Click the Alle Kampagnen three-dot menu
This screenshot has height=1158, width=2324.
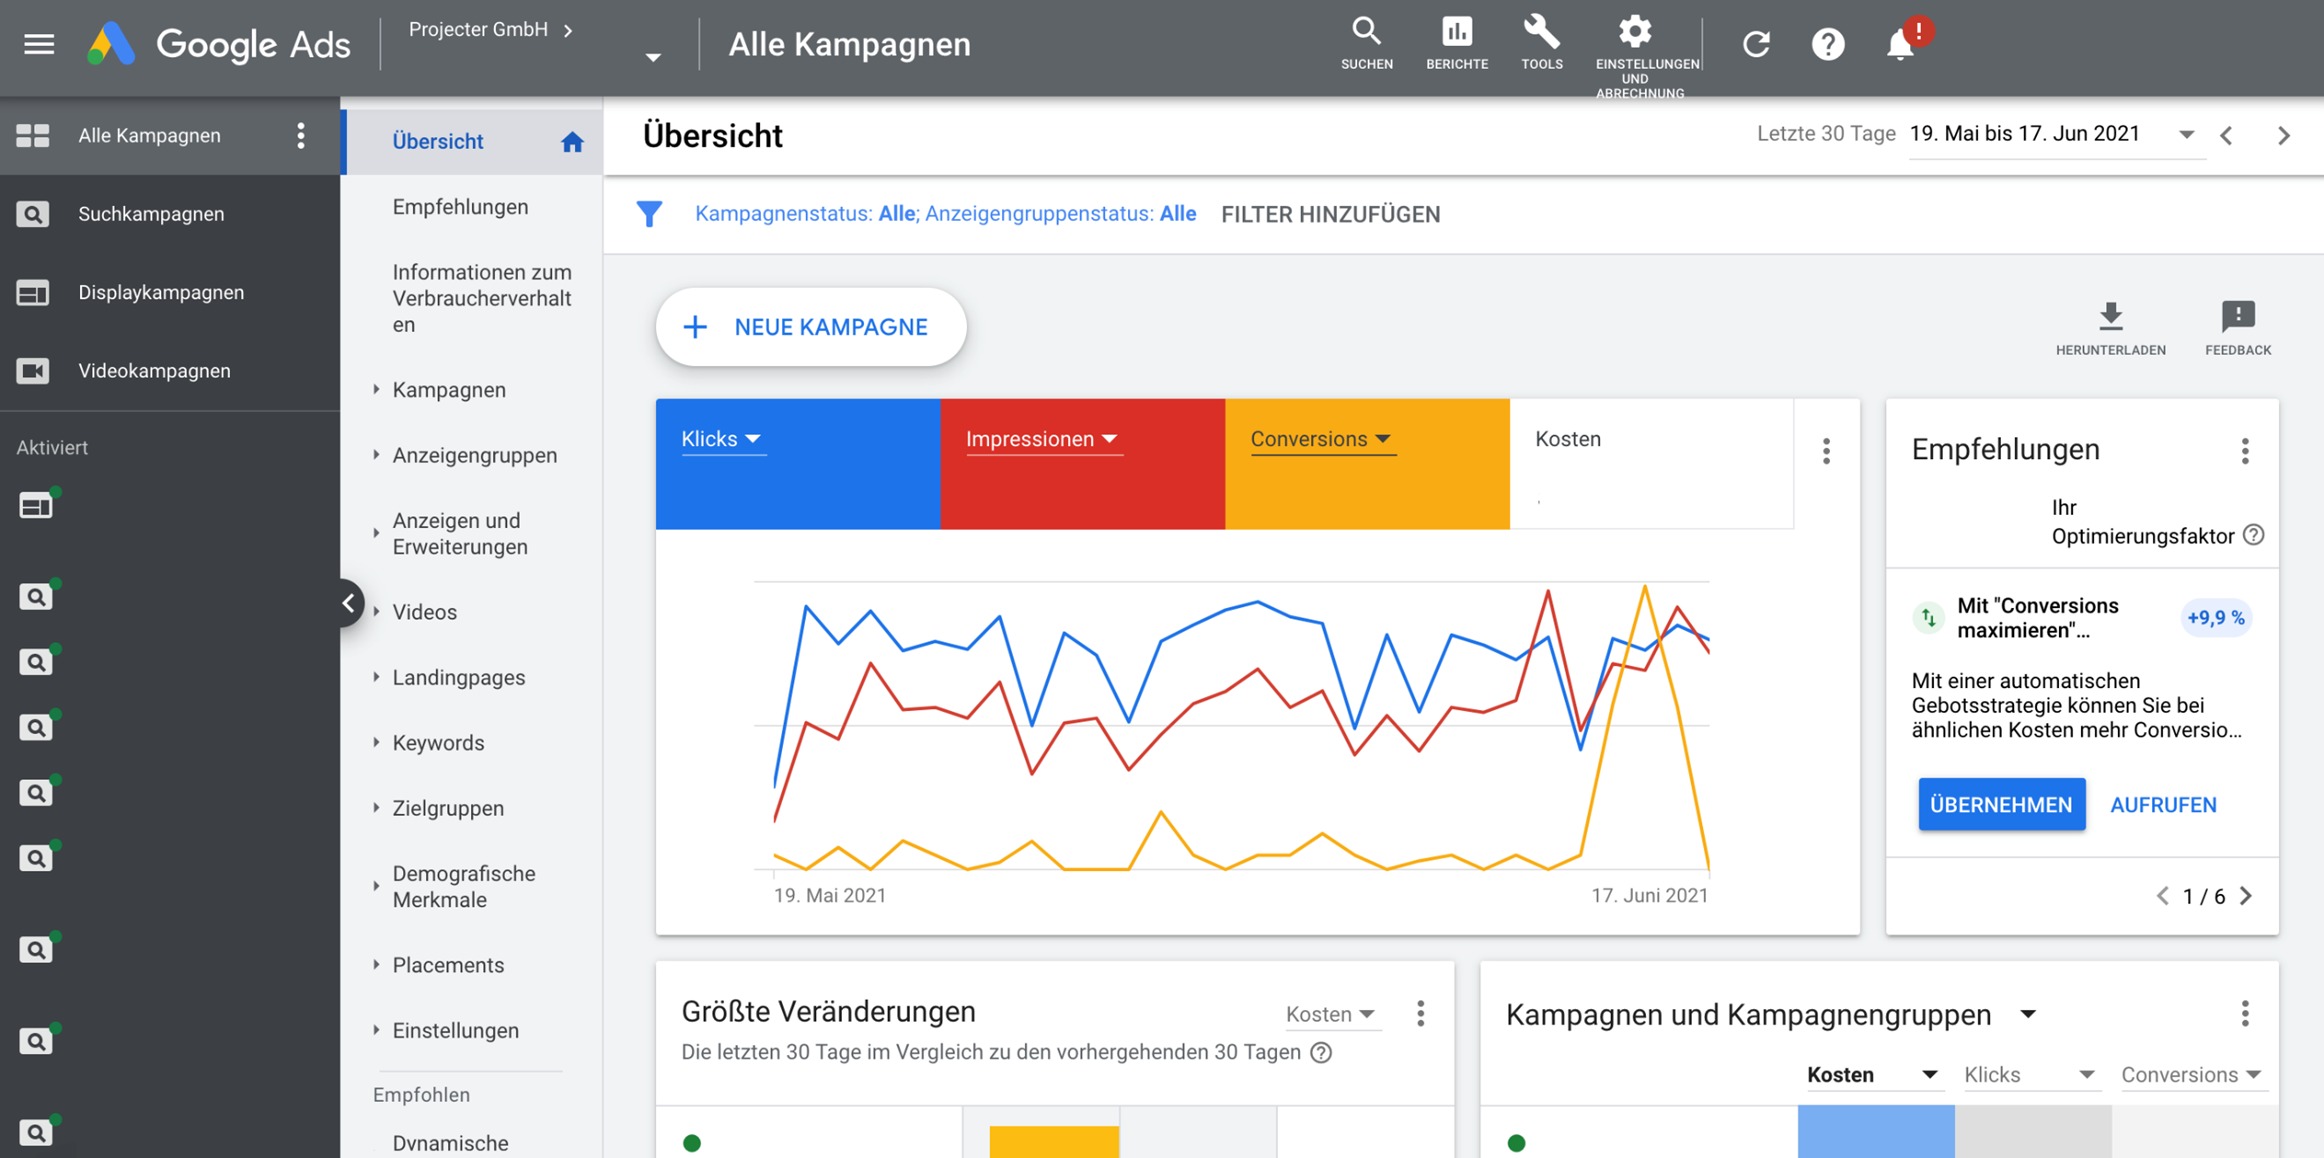tap(300, 135)
